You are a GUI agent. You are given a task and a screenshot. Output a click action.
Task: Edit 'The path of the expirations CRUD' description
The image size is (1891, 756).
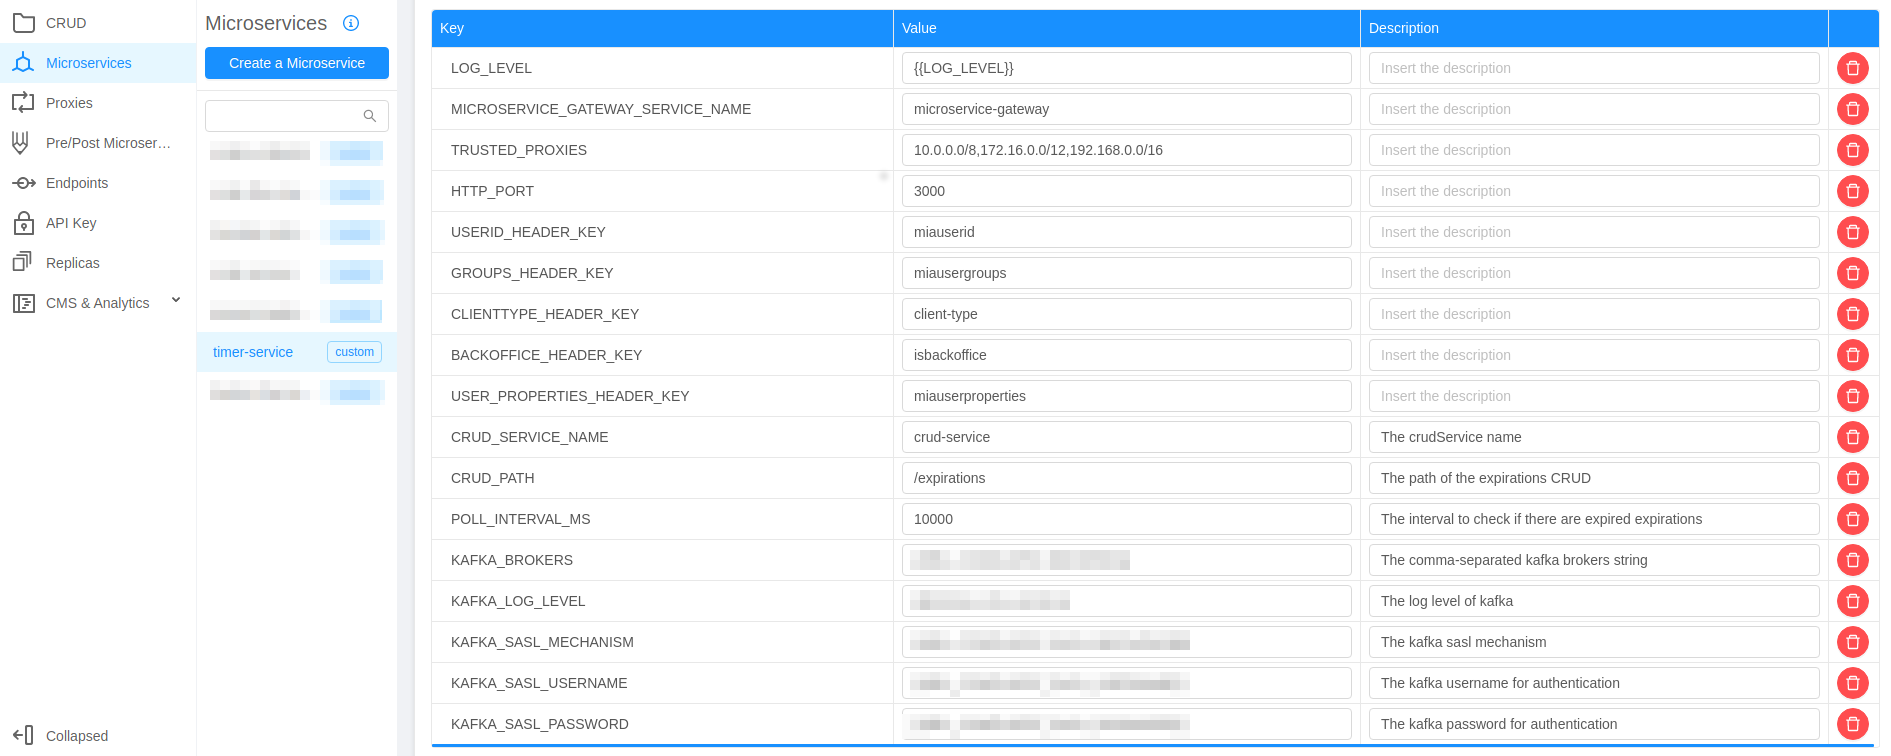tap(1594, 478)
